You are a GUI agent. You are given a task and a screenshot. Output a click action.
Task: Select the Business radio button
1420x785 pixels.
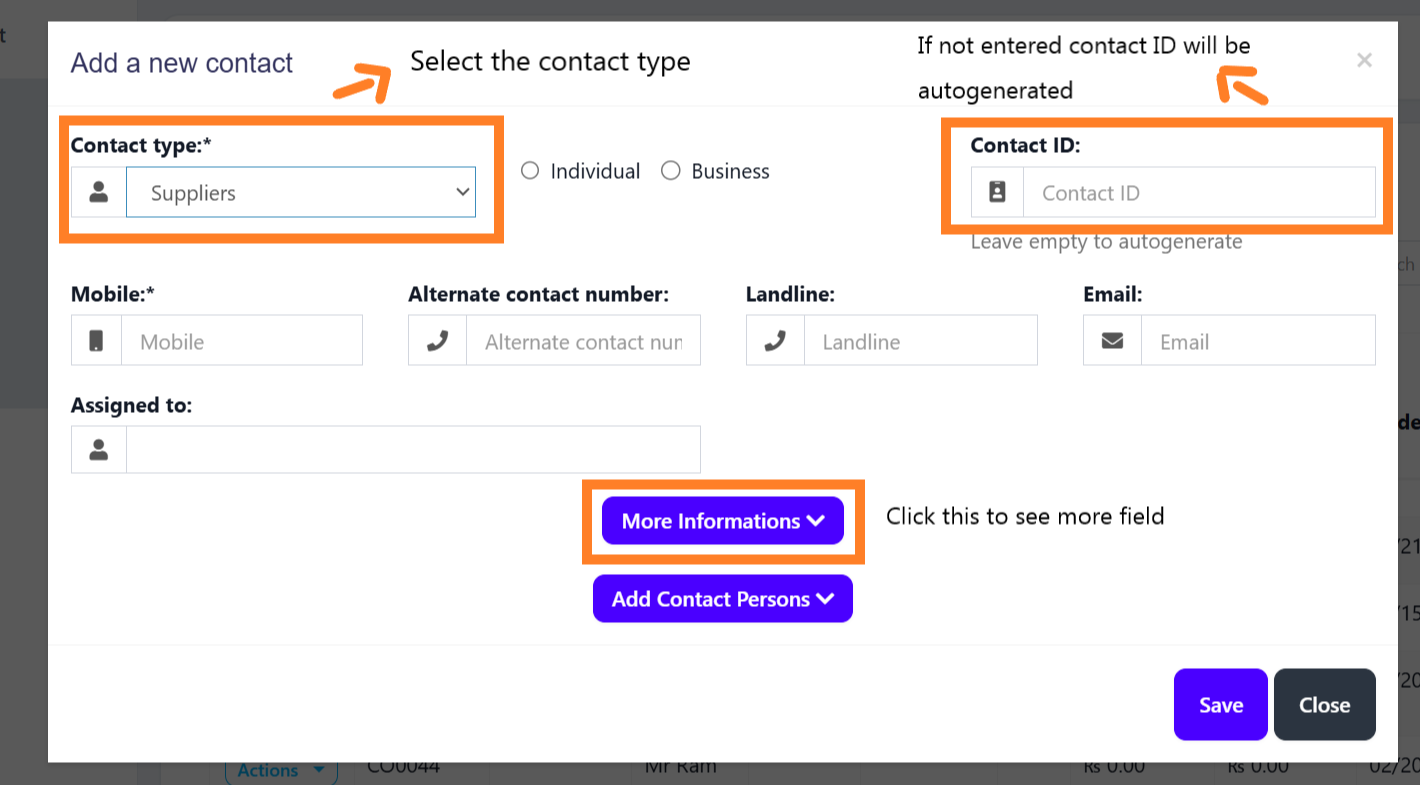(x=671, y=171)
